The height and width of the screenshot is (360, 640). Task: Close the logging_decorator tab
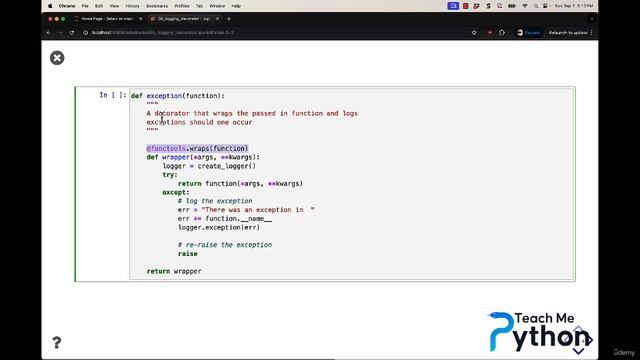218,19
